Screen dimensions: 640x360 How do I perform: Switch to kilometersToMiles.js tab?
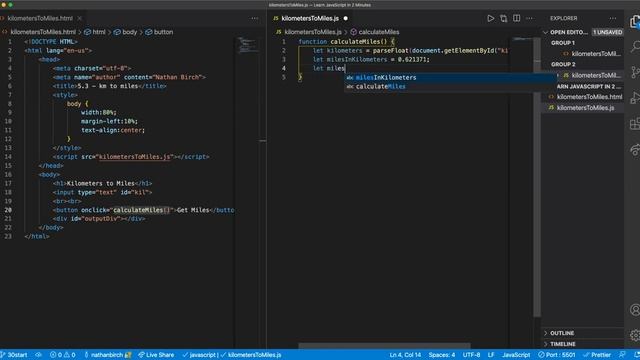(310, 18)
